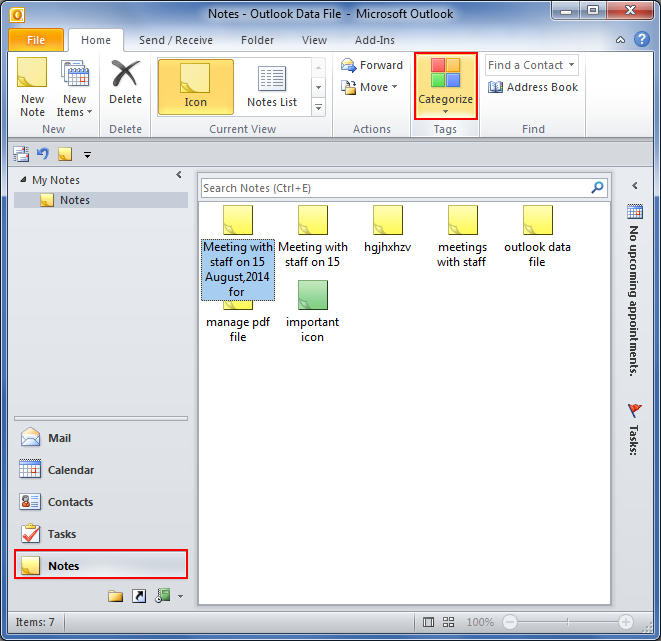Open the Folder tab
Viewport: 661px width, 641px height.
(257, 40)
